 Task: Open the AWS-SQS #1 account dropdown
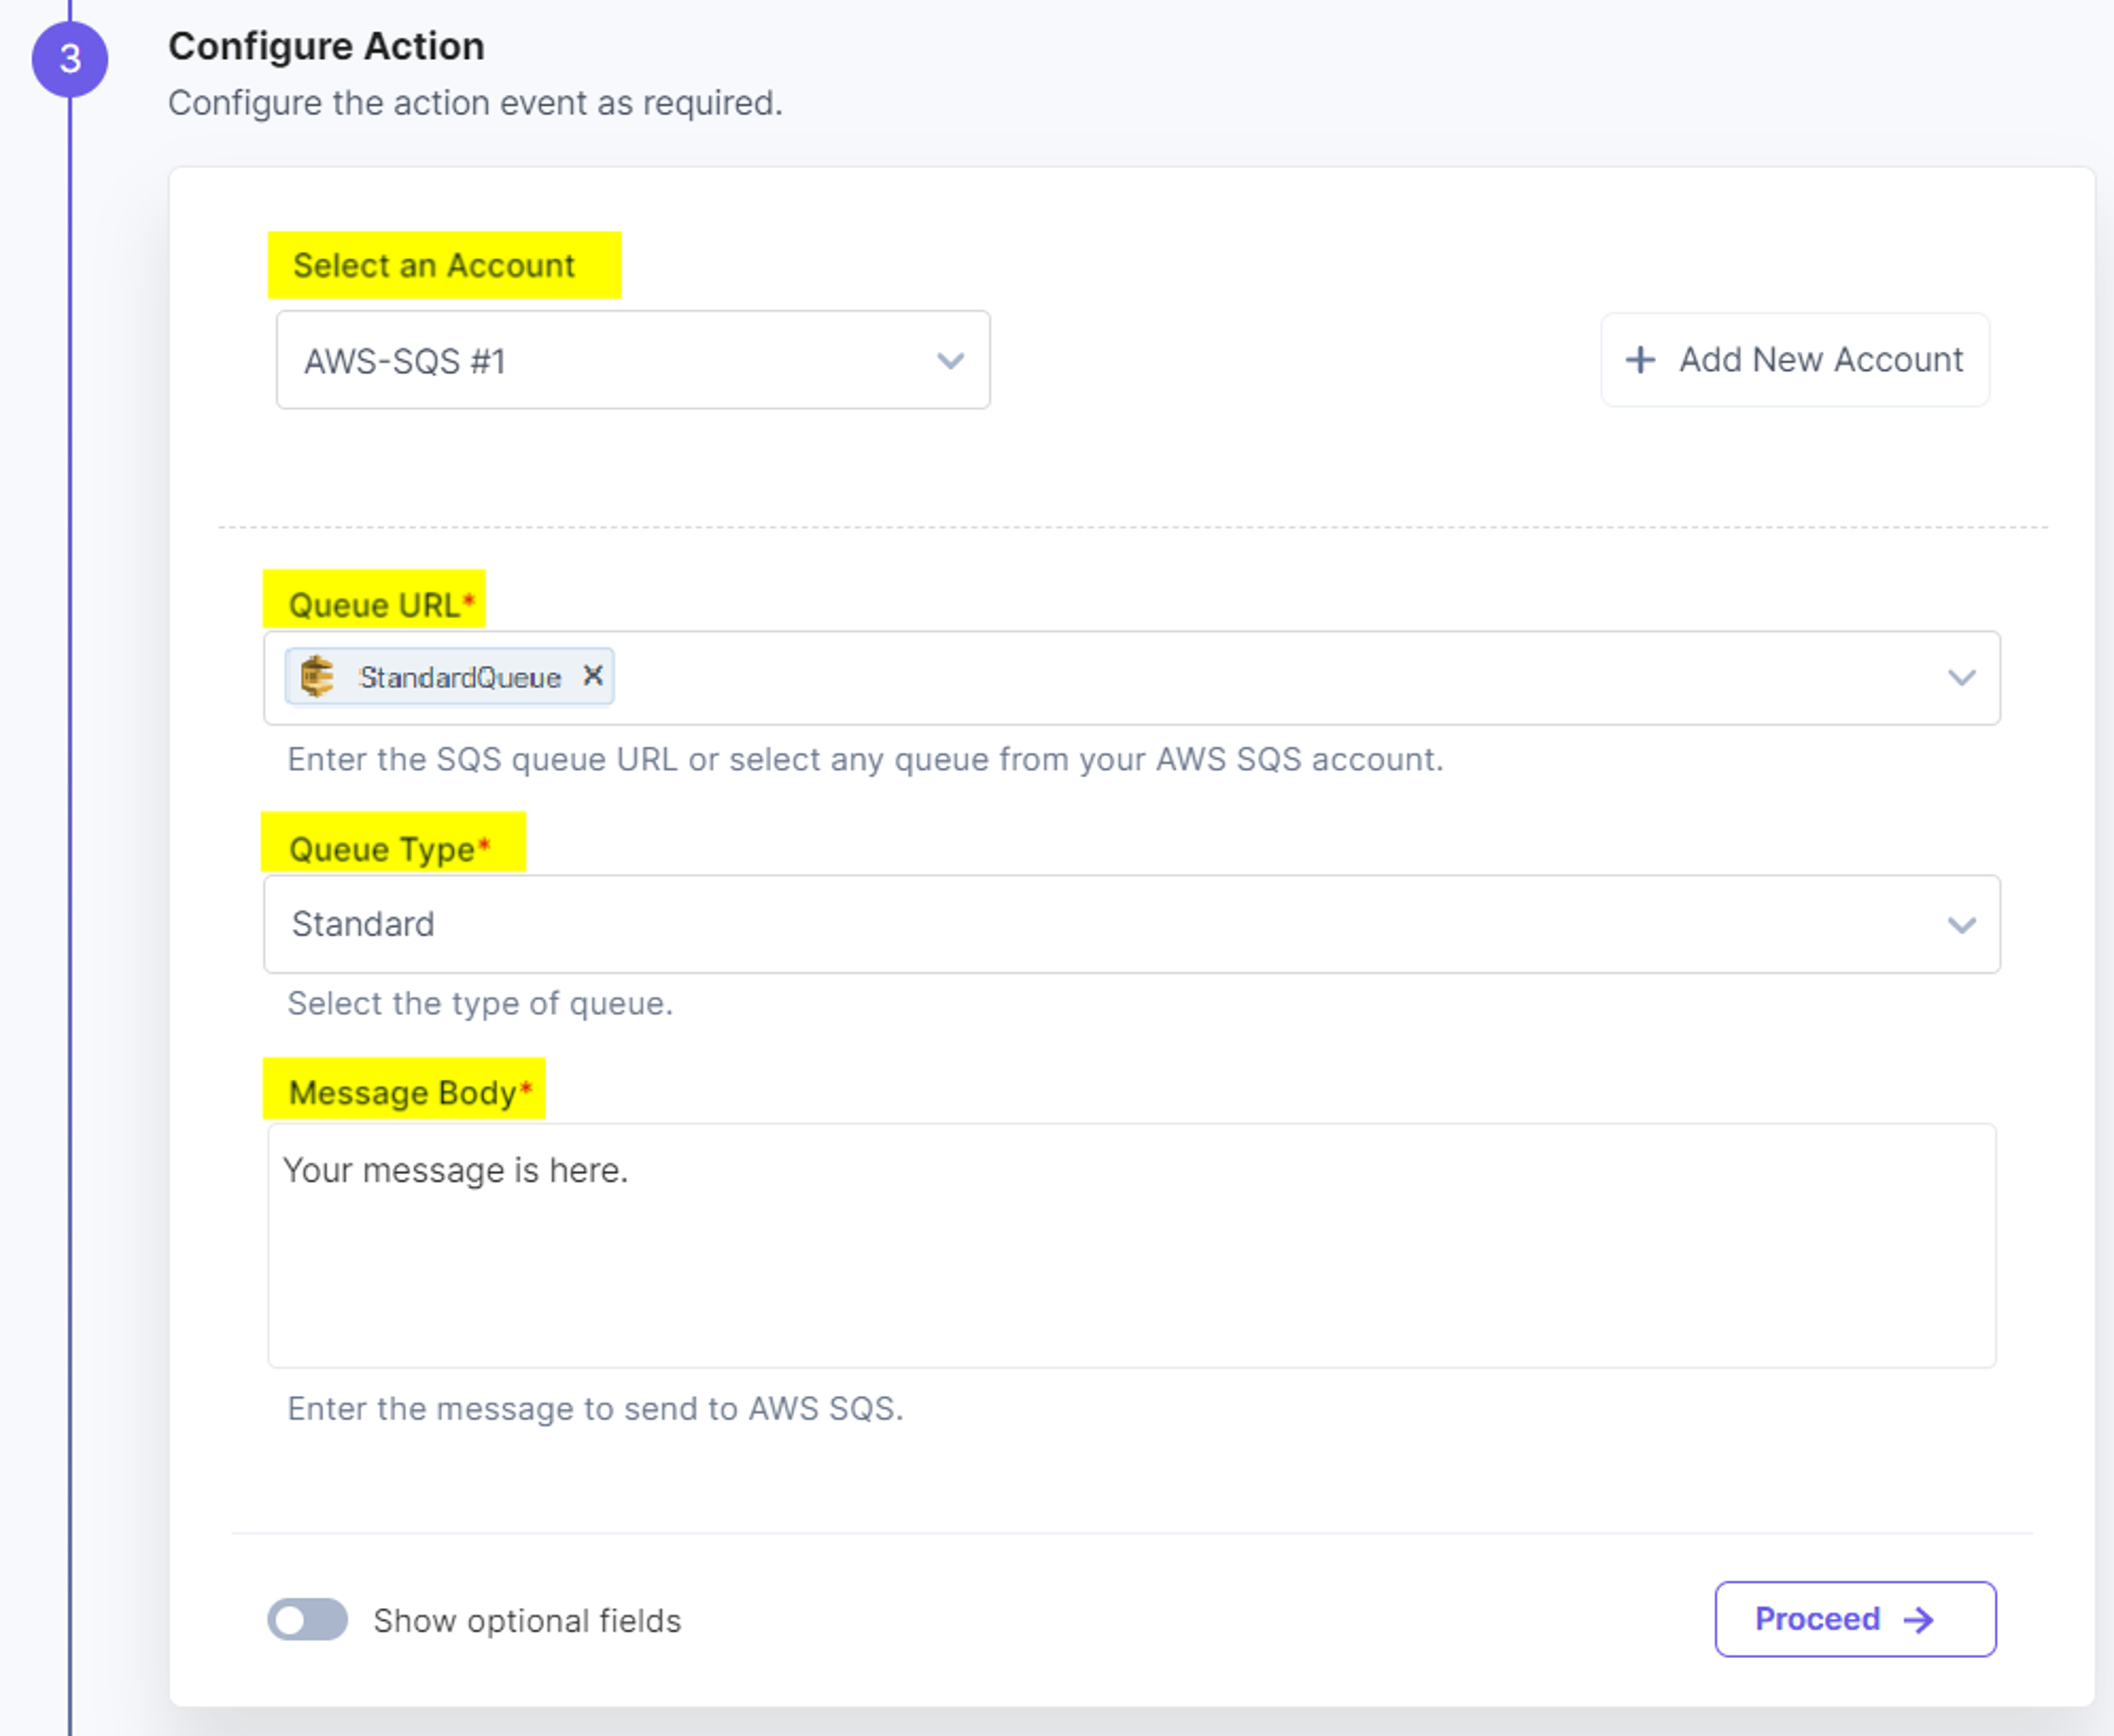[x=633, y=360]
